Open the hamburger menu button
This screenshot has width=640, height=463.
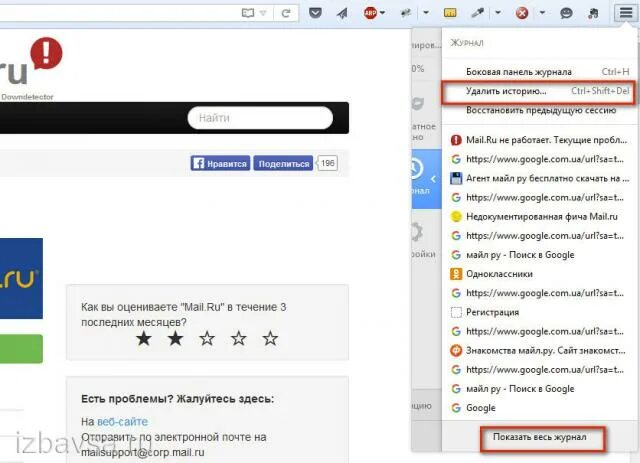click(625, 13)
